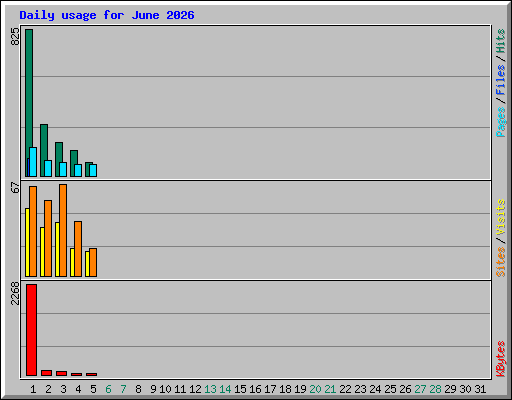Click green weekend day 20 label

pyautogui.click(x=315, y=389)
